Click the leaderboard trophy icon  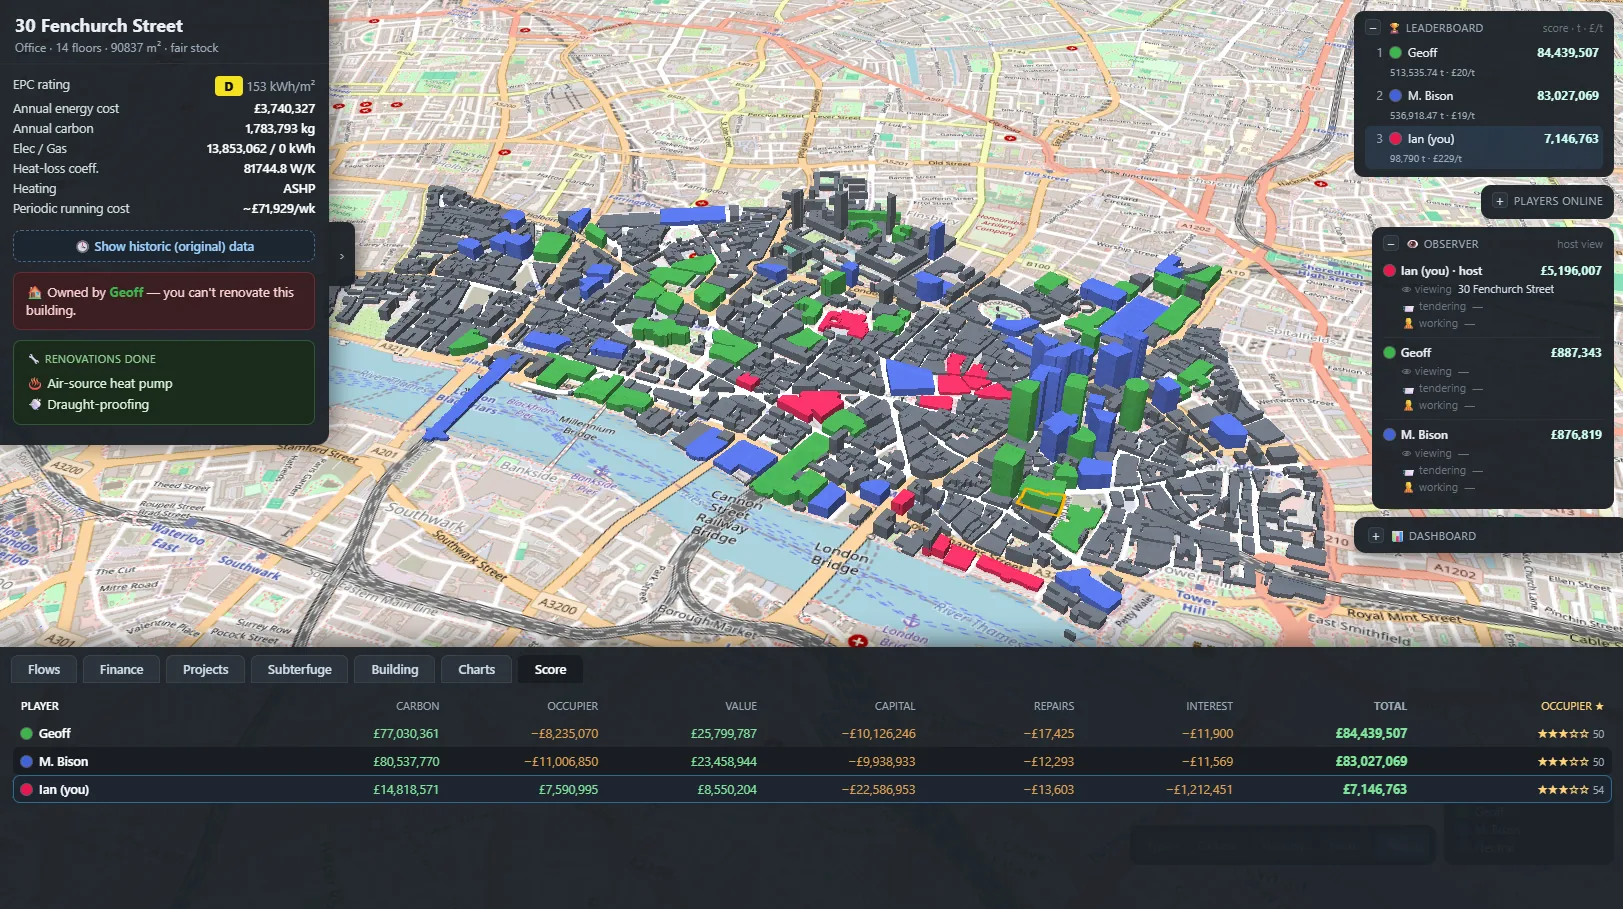click(x=1394, y=28)
